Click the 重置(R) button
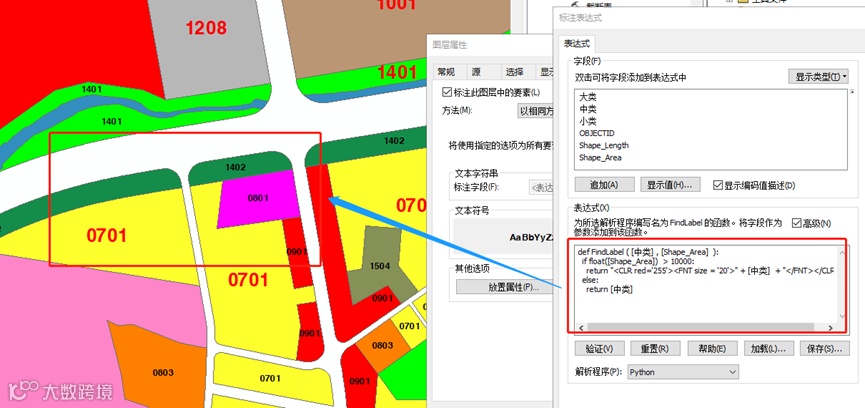 coord(655,348)
